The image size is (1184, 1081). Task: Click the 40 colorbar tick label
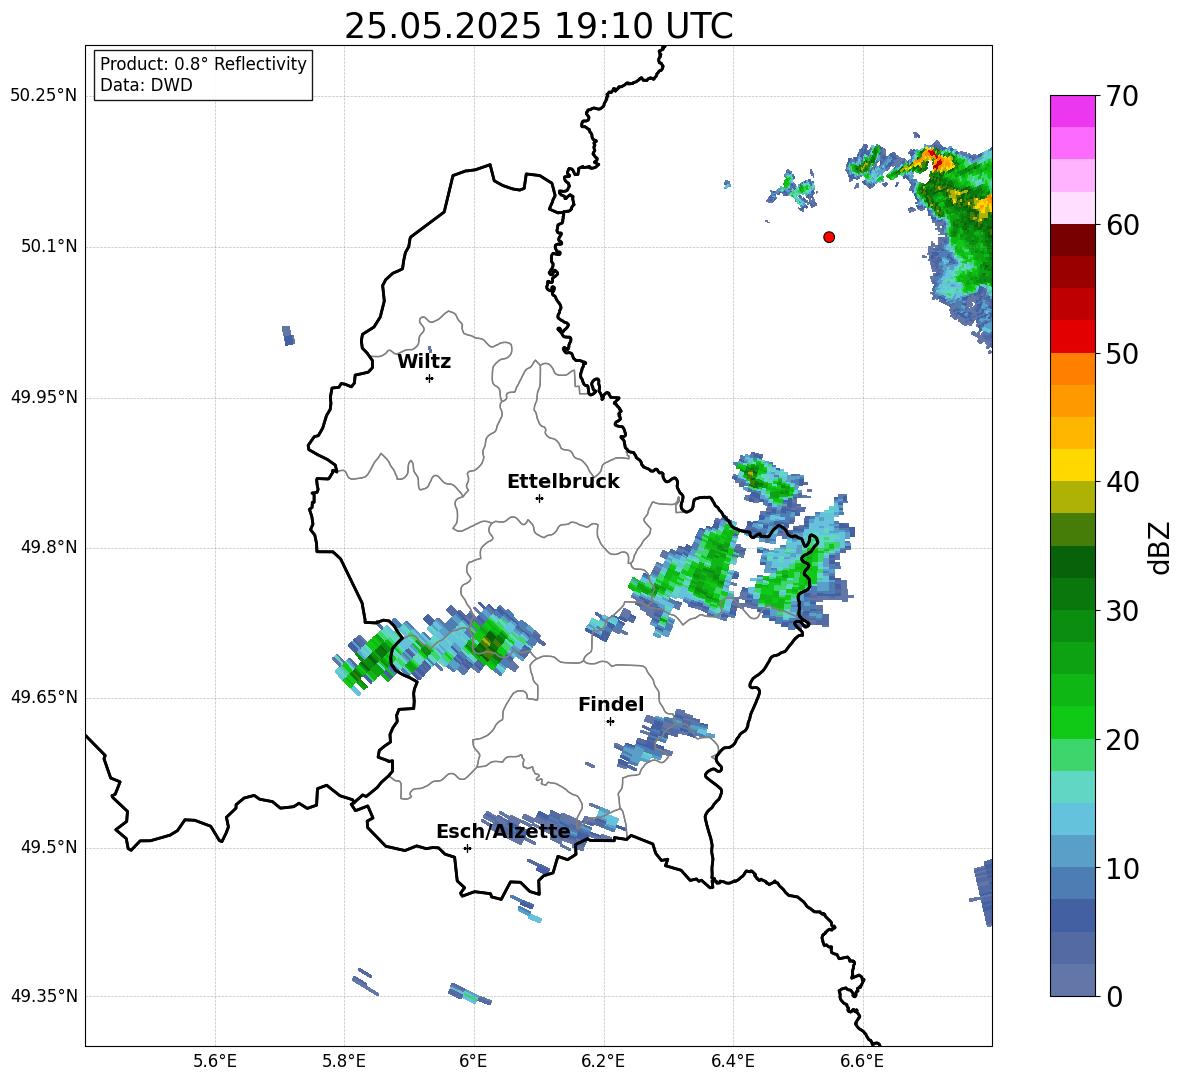[x=1122, y=482]
